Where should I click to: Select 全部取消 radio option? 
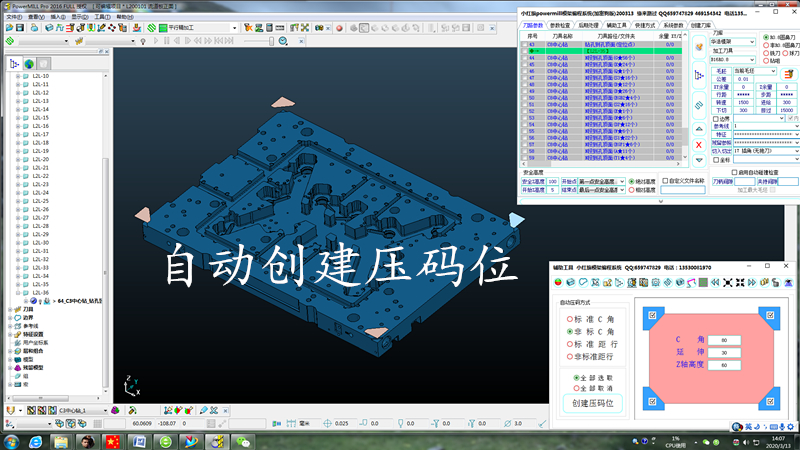576,388
